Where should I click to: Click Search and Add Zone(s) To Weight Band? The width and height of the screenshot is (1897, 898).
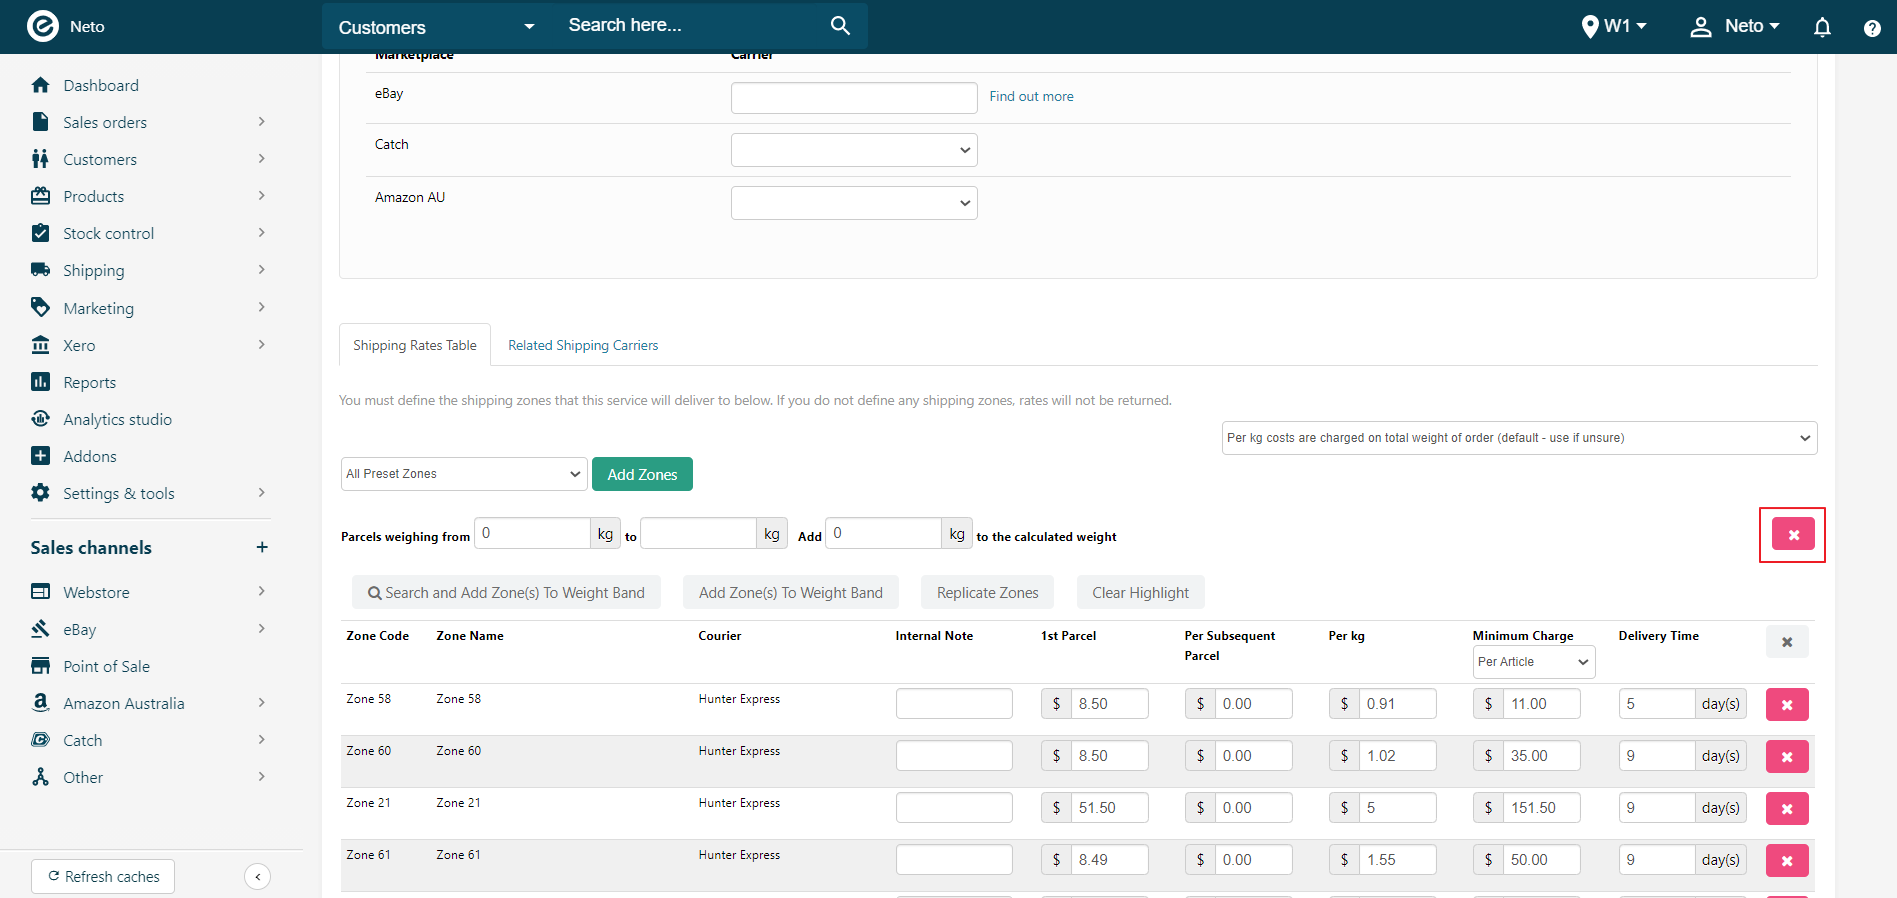[x=506, y=593]
